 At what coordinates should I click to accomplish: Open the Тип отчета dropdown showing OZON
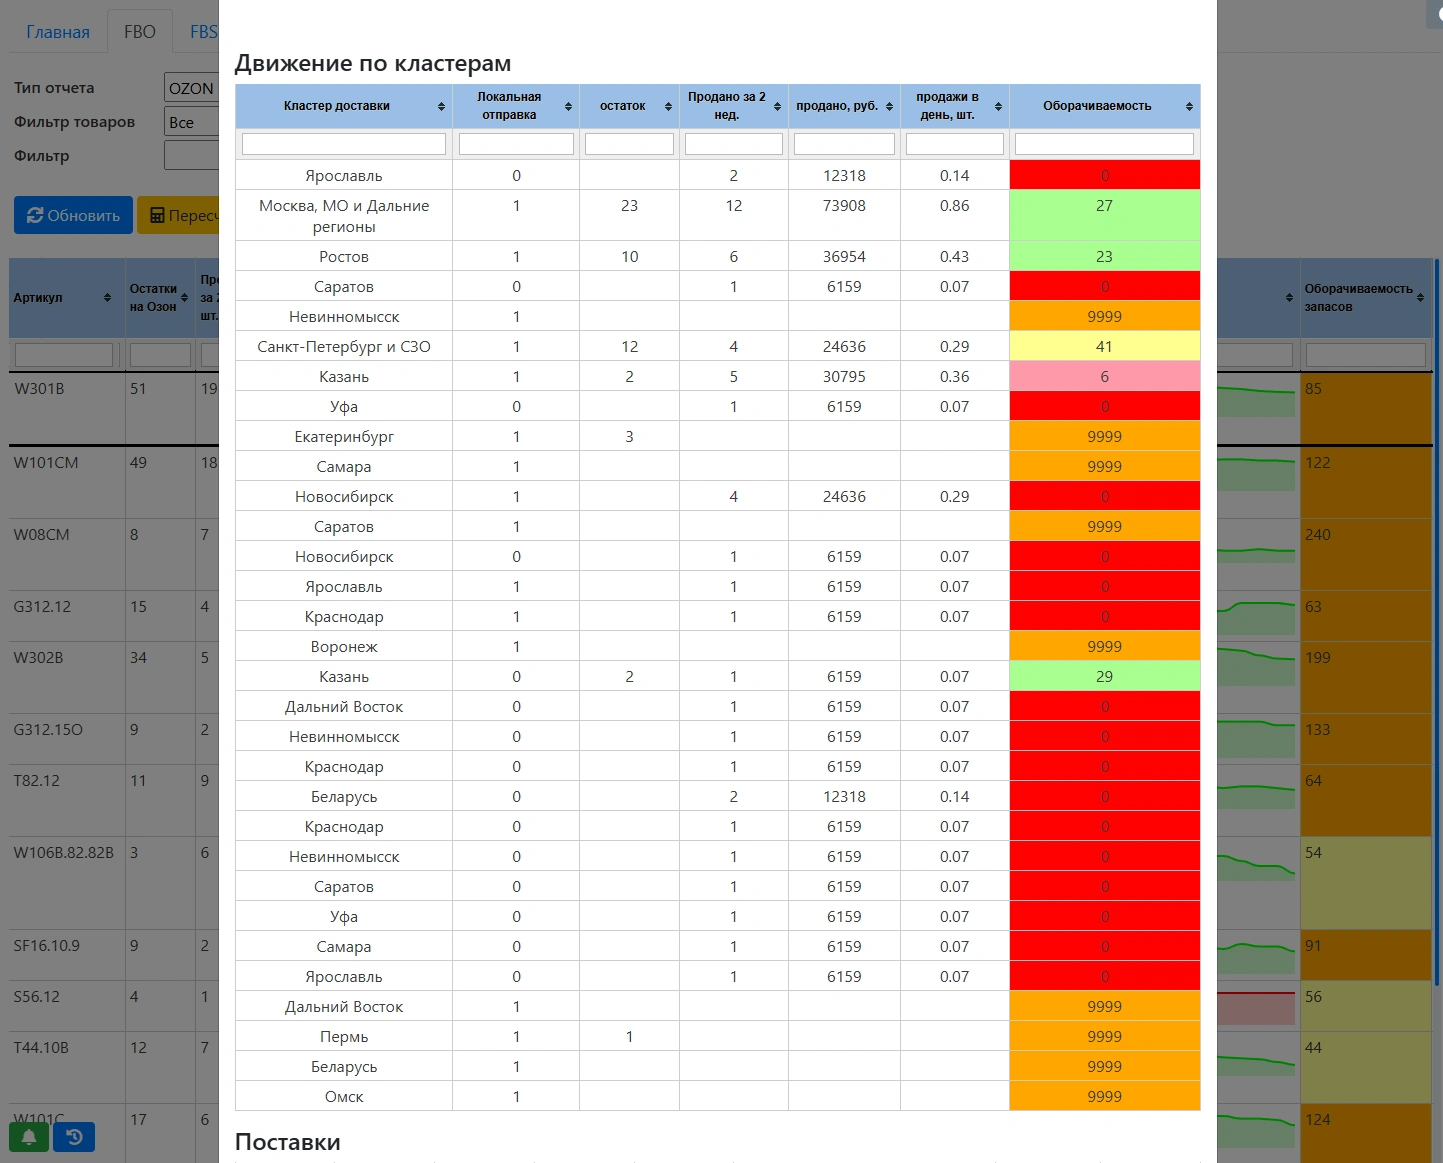click(x=192, y=88)
